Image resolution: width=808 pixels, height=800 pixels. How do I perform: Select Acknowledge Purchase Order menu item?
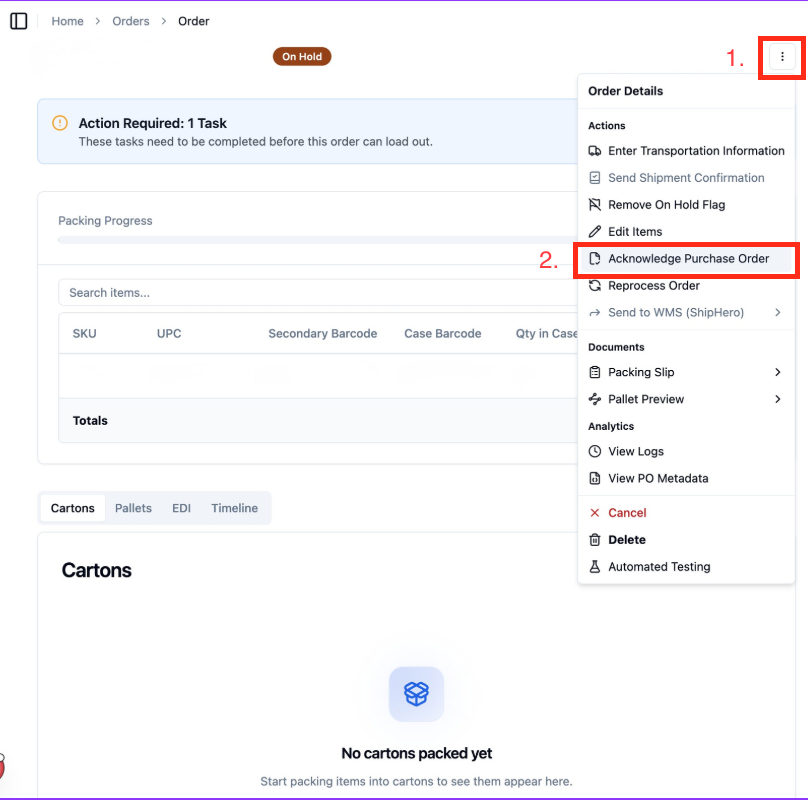point(686,259)
